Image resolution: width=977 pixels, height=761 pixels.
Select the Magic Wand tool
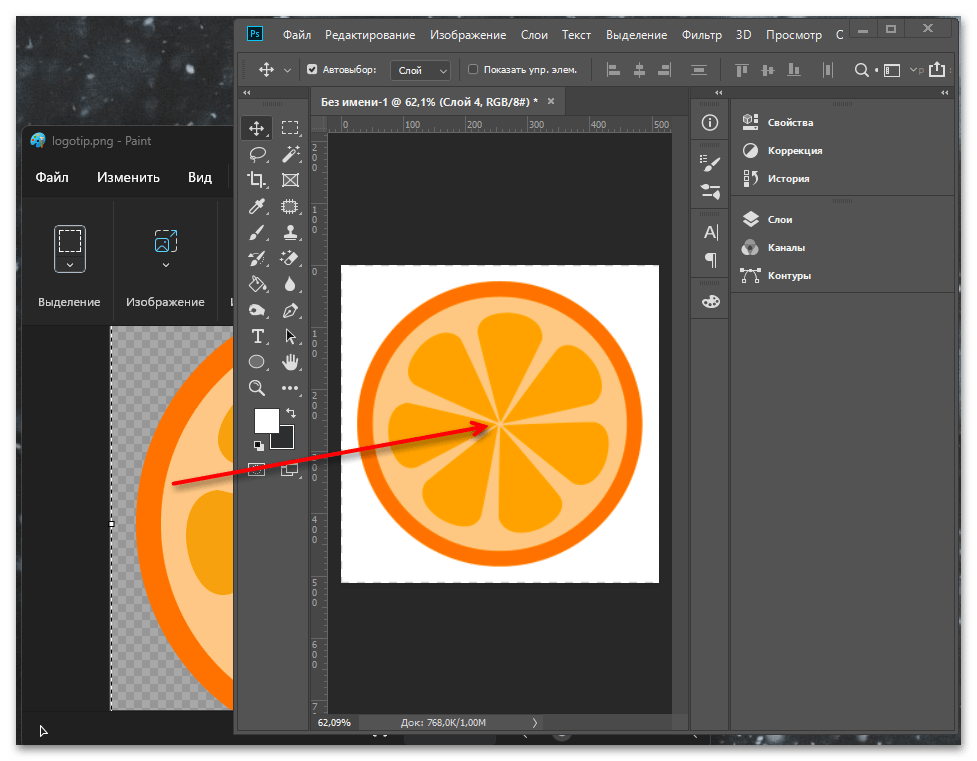[290, 154]
